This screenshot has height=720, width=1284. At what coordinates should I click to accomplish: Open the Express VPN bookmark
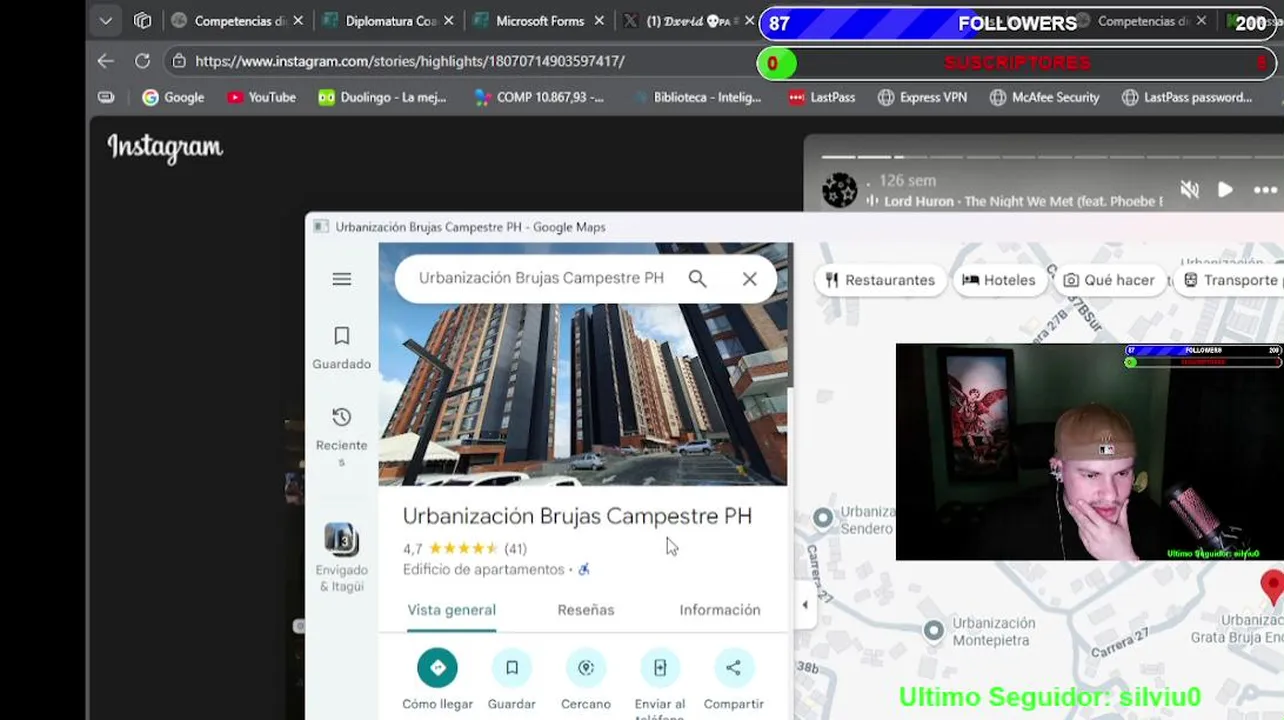coord(921,97)
